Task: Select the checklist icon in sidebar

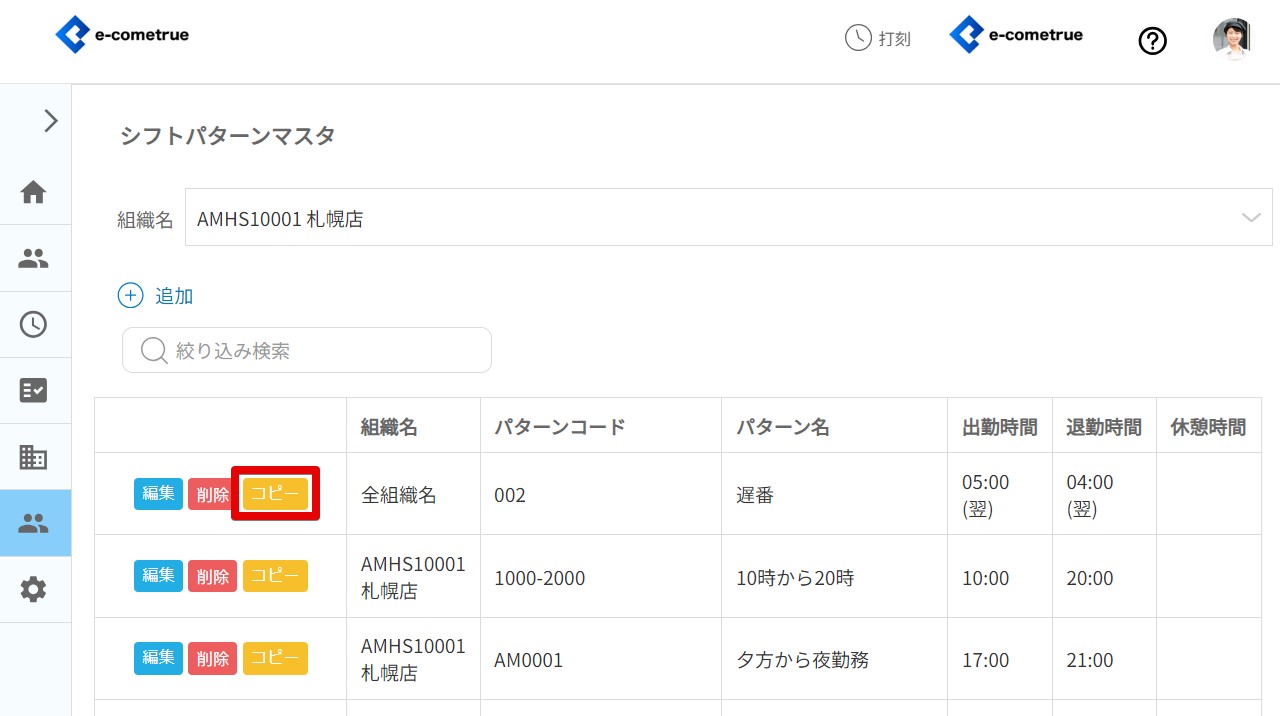Action: (x=34, y=391)
